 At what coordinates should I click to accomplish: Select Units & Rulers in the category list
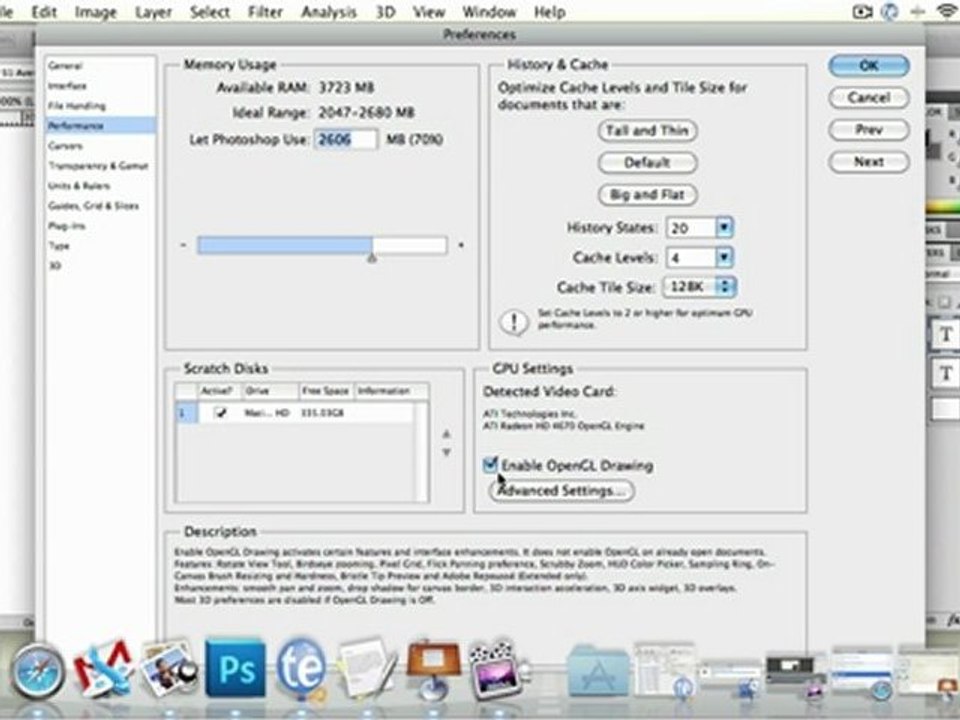tap(80, 186)
